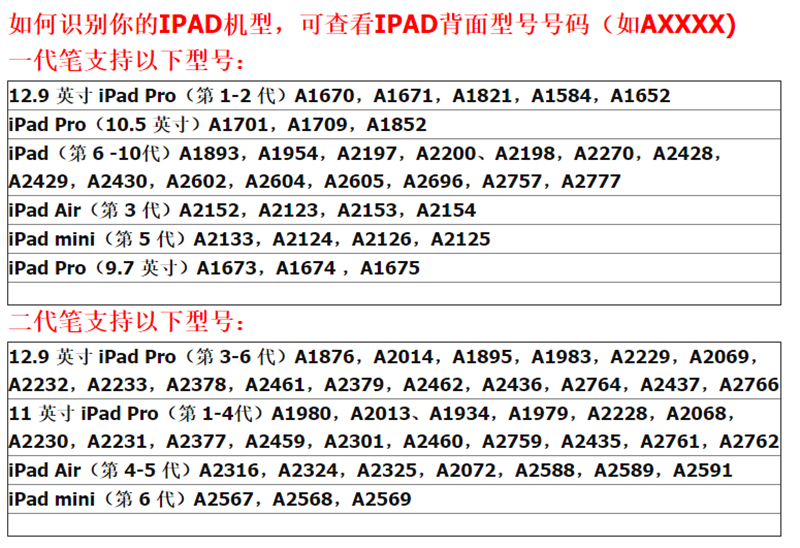Click model number A2696

coord(433,181)
